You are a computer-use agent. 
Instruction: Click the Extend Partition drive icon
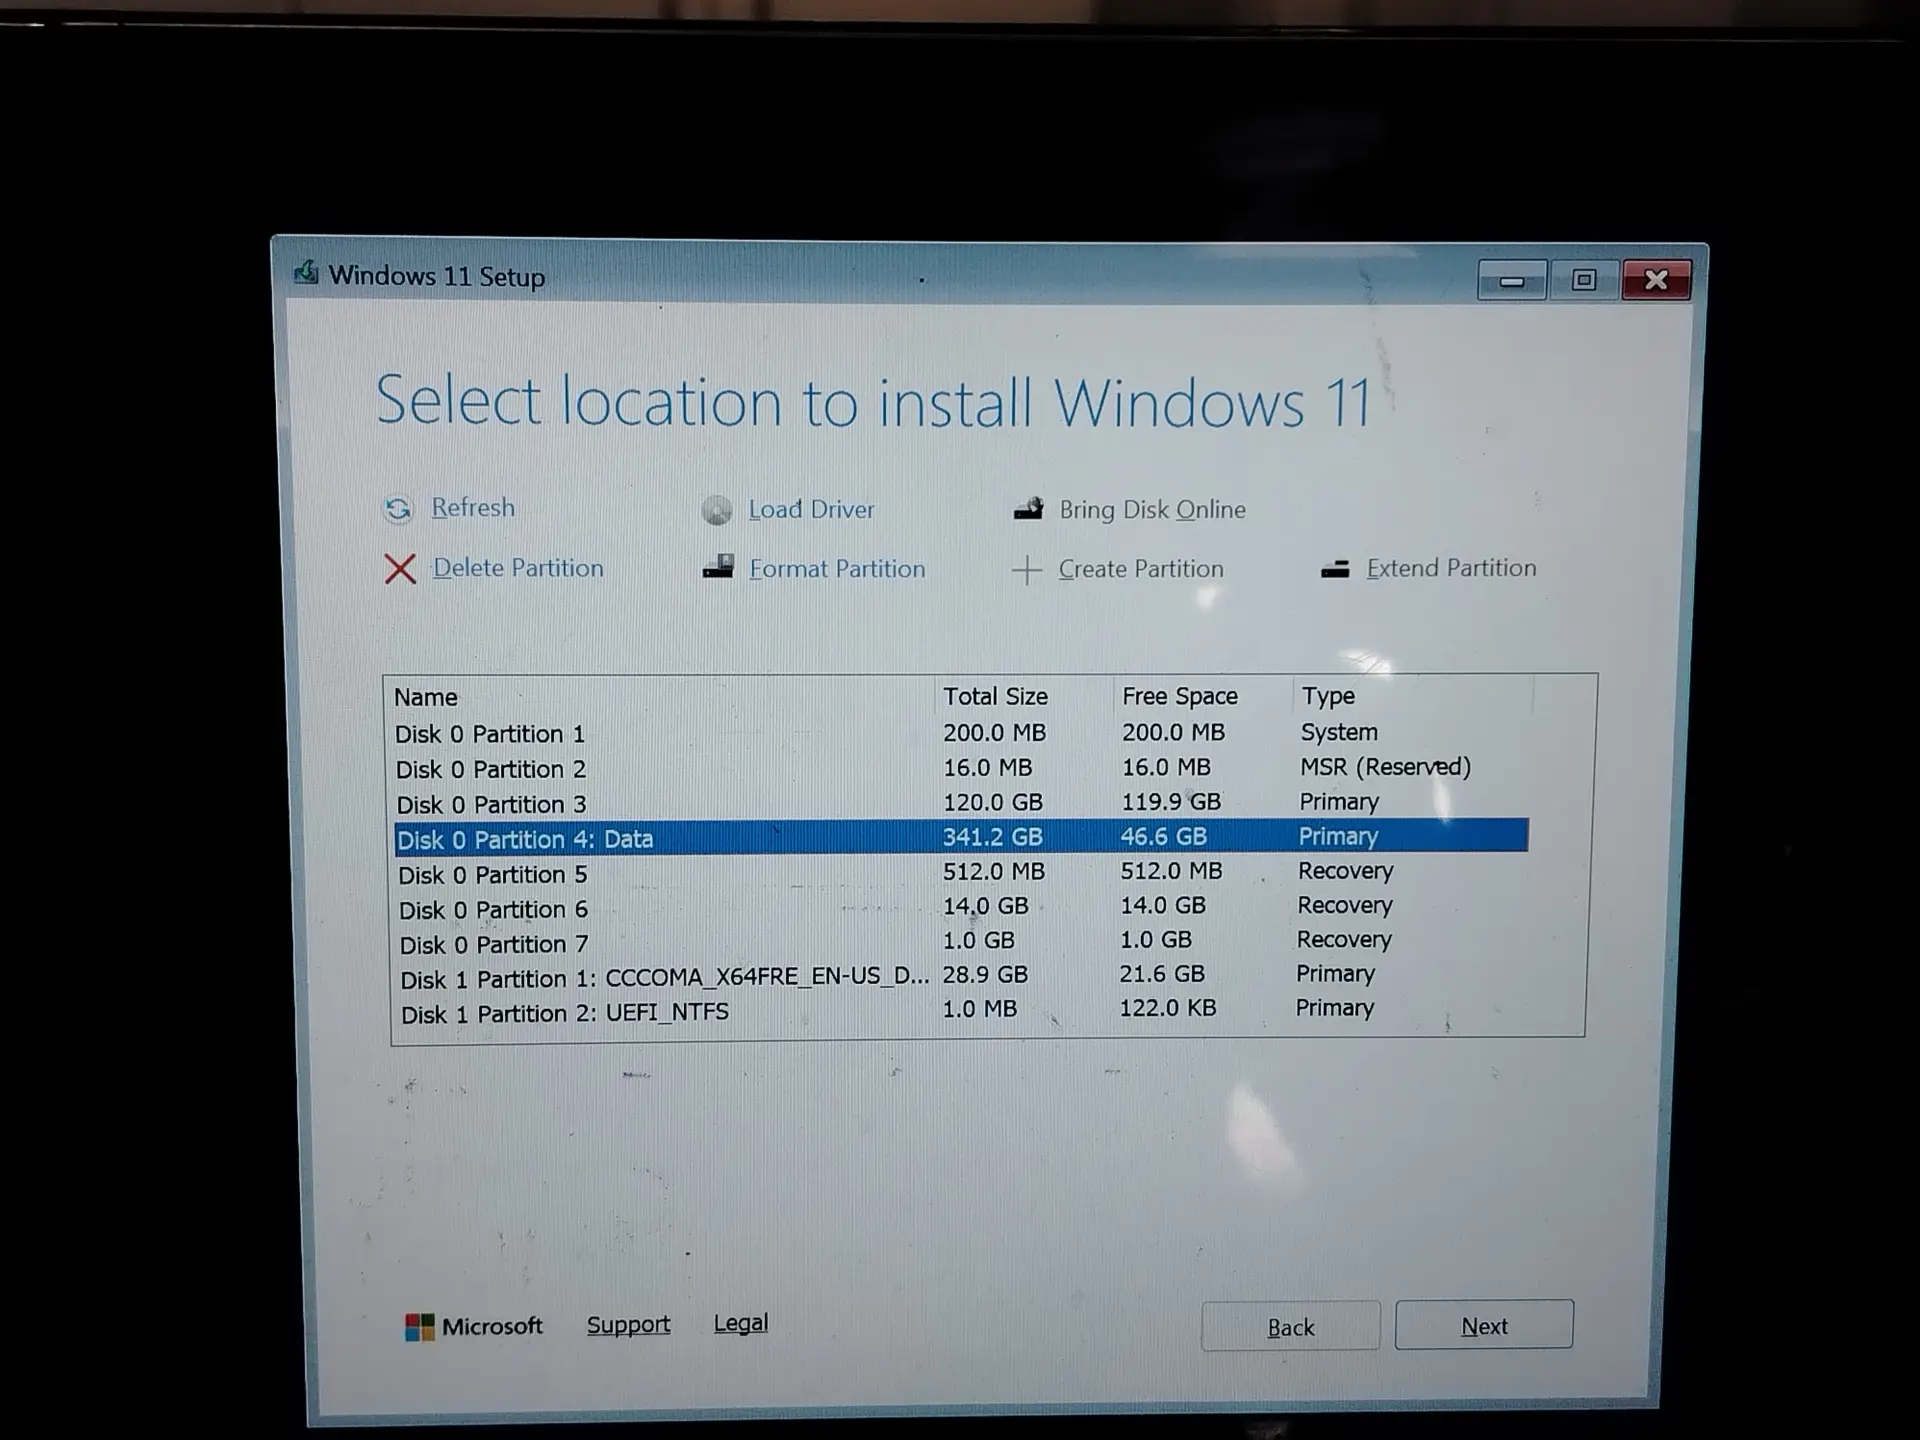[x=1335, y=569]
